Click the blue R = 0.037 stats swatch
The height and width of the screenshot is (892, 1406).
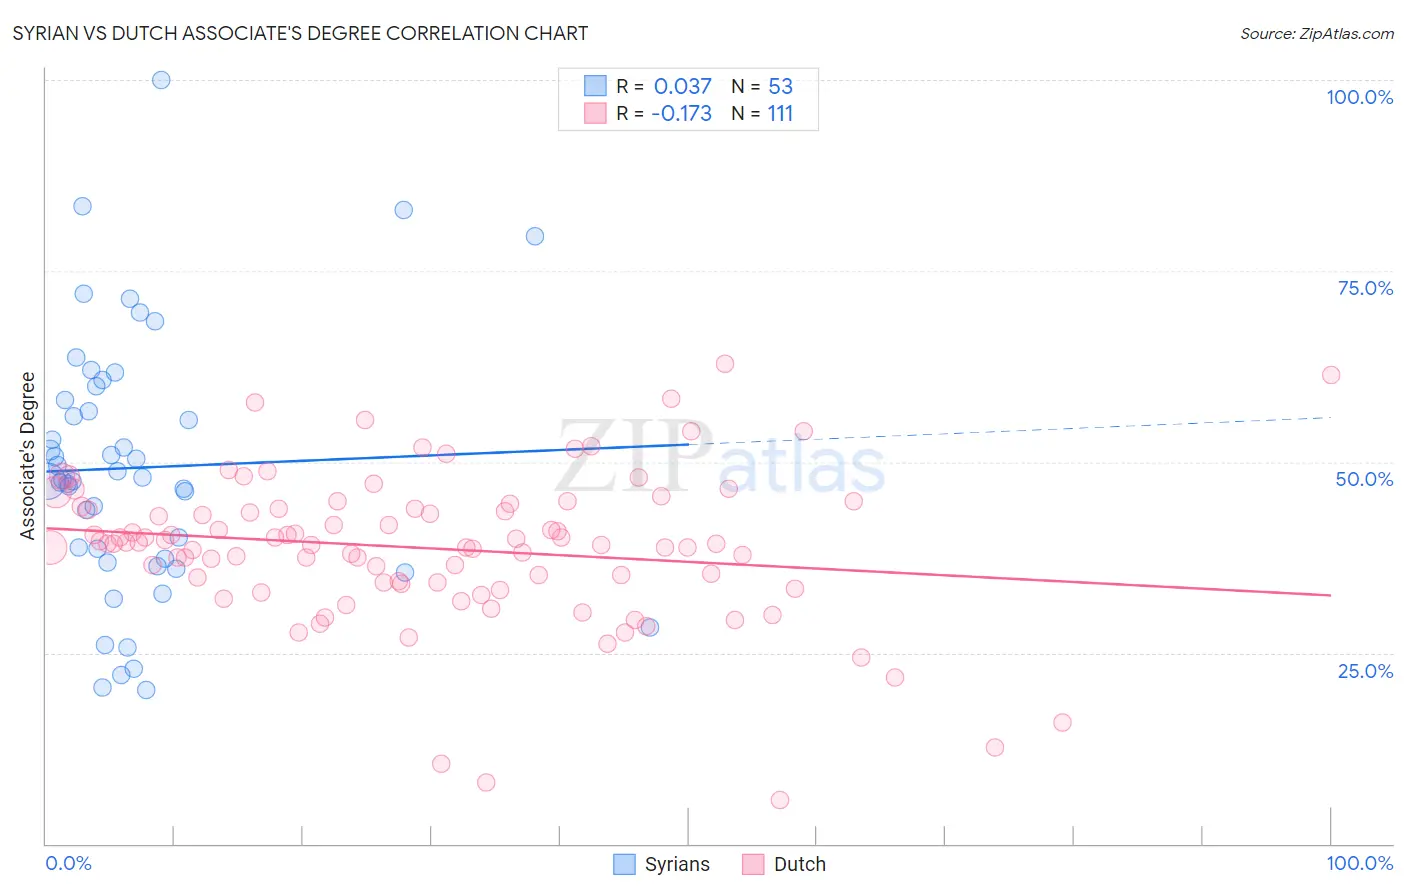click(x=595, y=86)
